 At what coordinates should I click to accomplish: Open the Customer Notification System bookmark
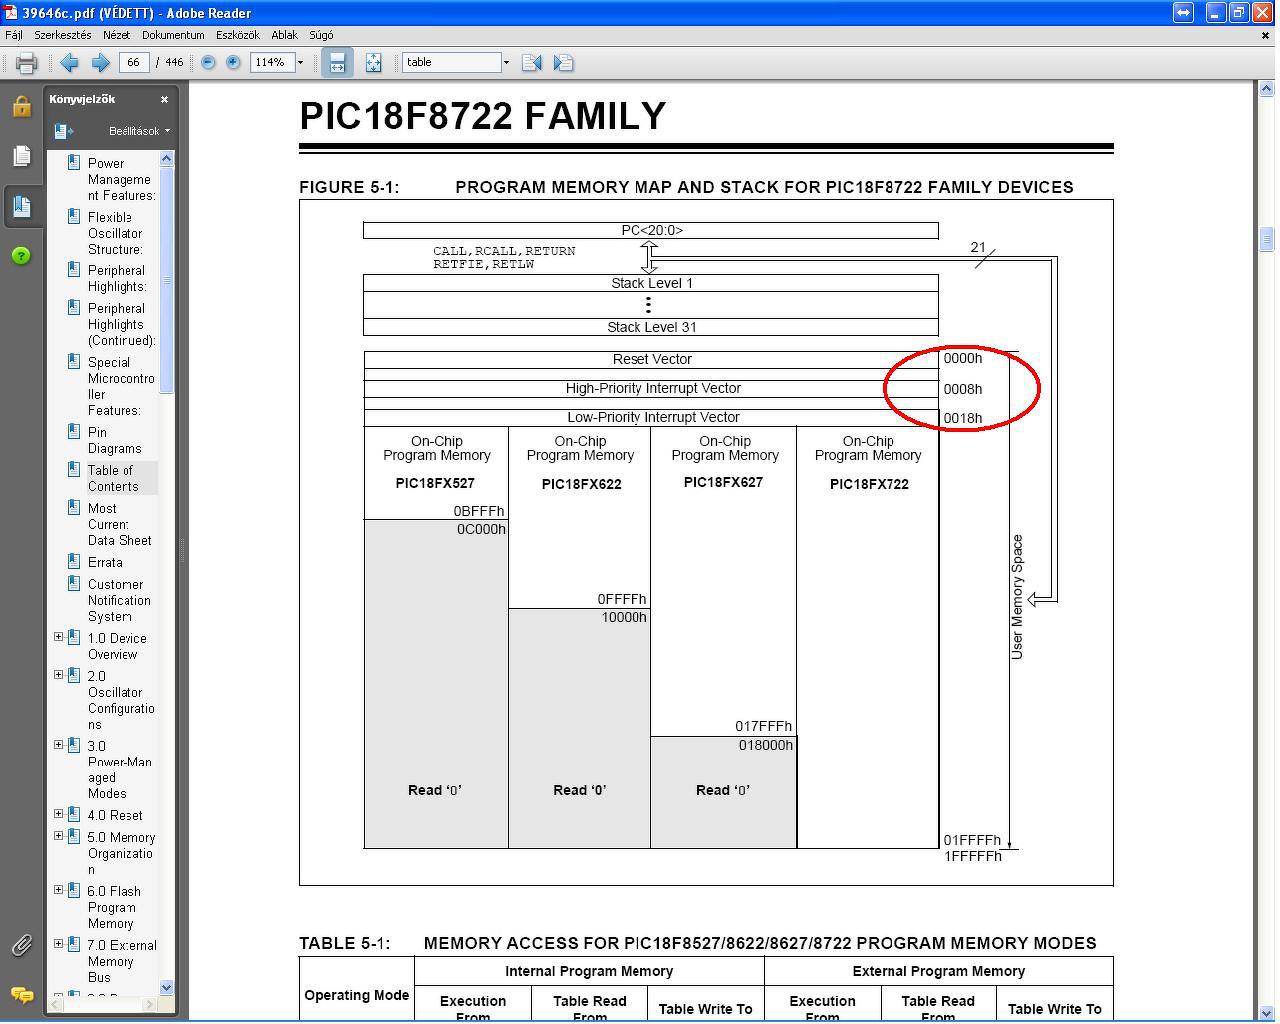click(x=119, y=600)
